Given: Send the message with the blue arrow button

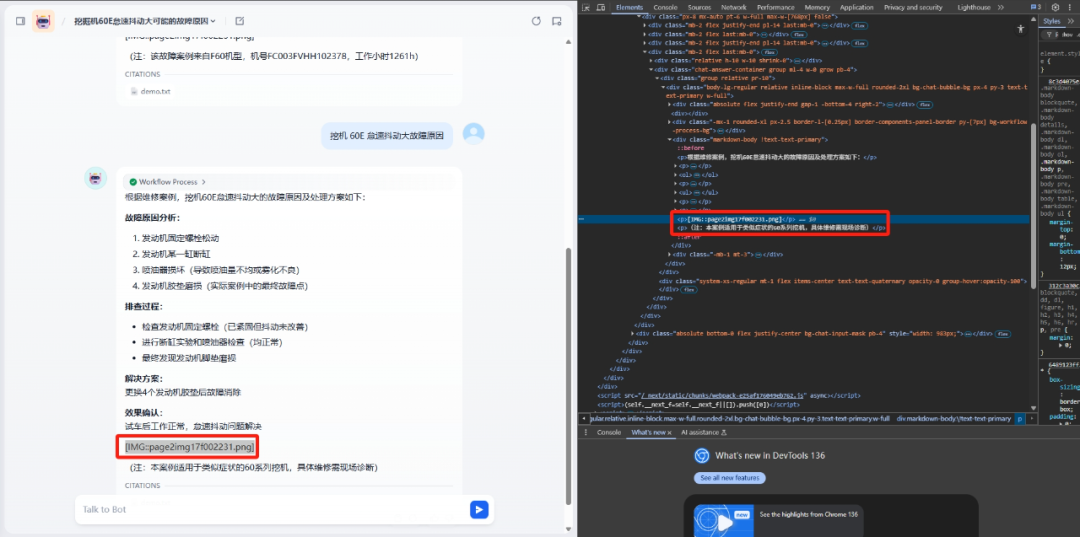Looking at the screenshot, I should point(479,509).
